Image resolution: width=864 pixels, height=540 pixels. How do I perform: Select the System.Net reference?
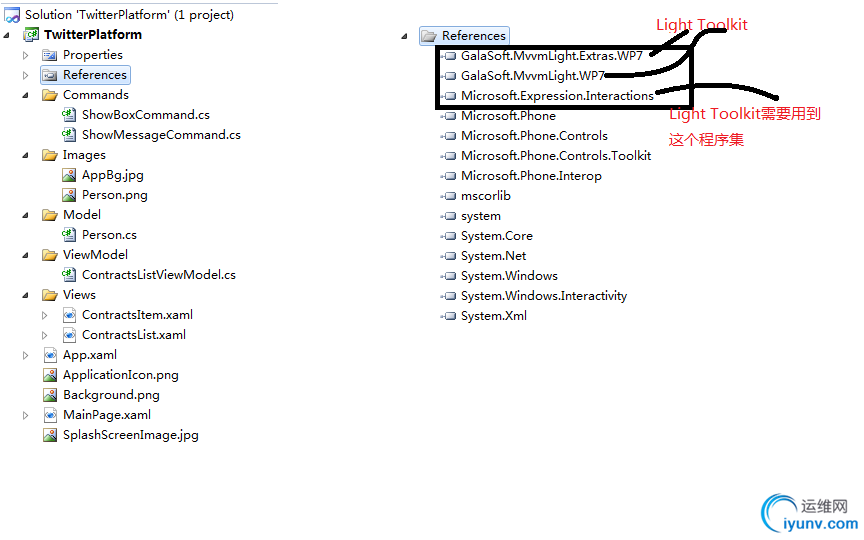(x=493, y=256)
